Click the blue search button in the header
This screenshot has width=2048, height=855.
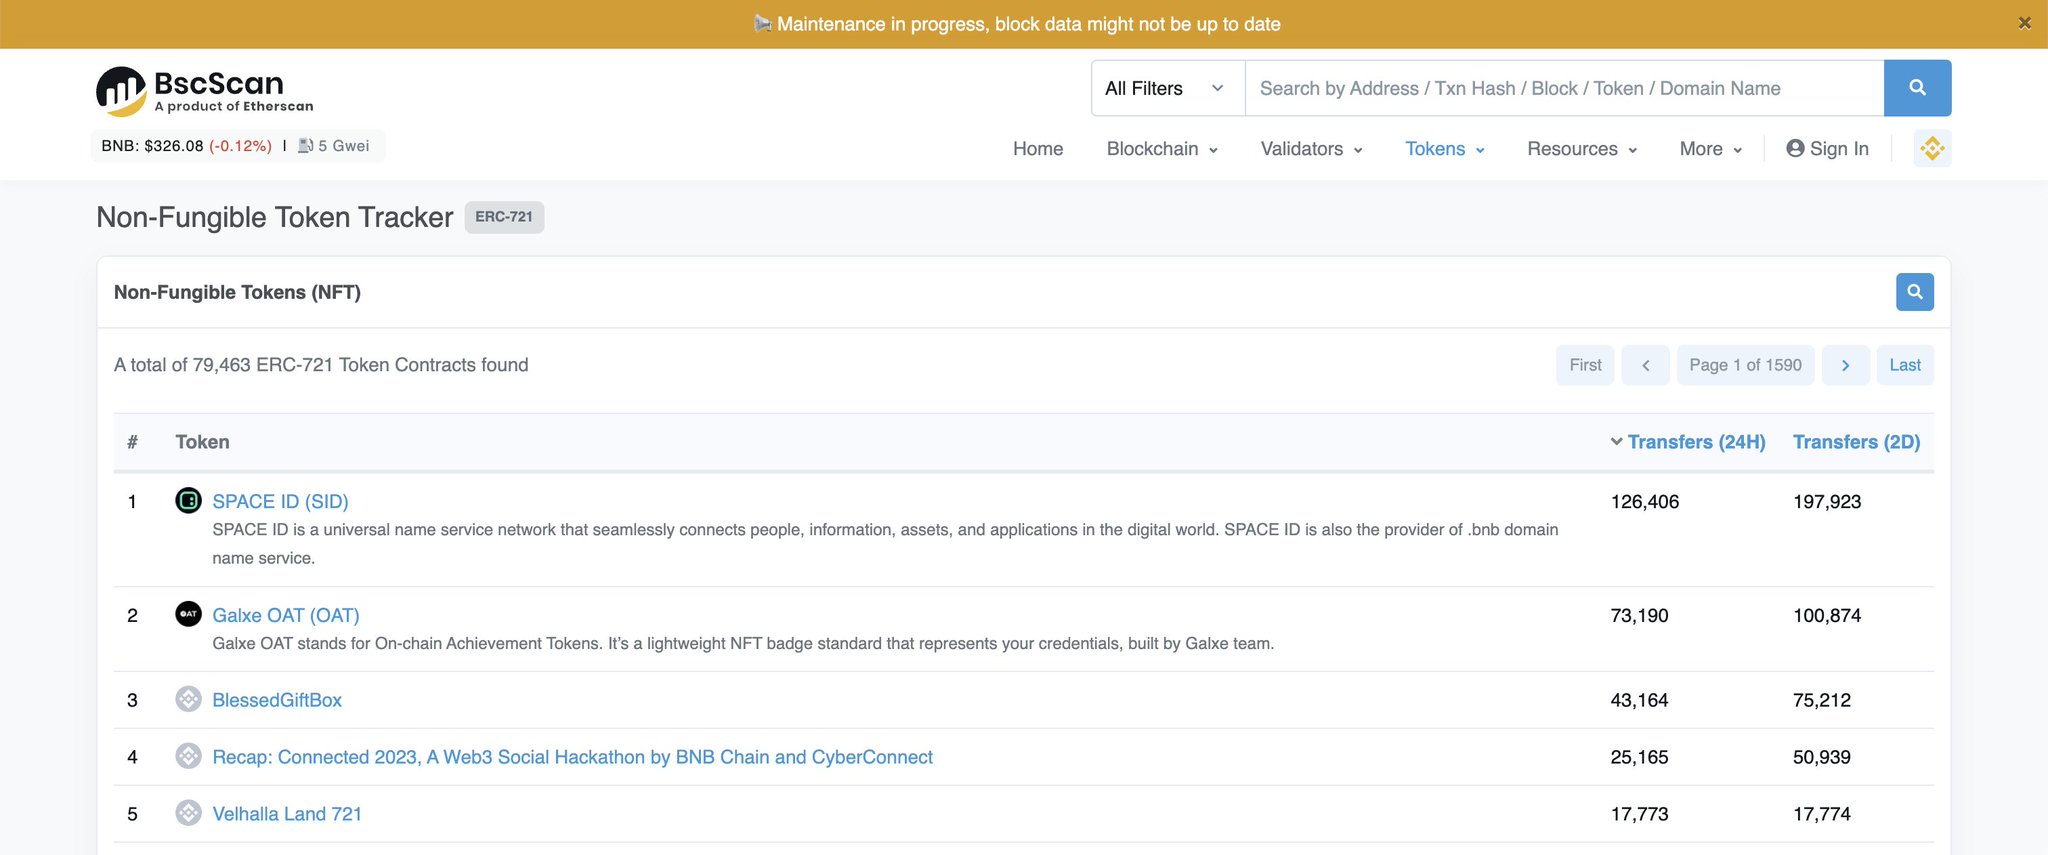(1917, 88)
